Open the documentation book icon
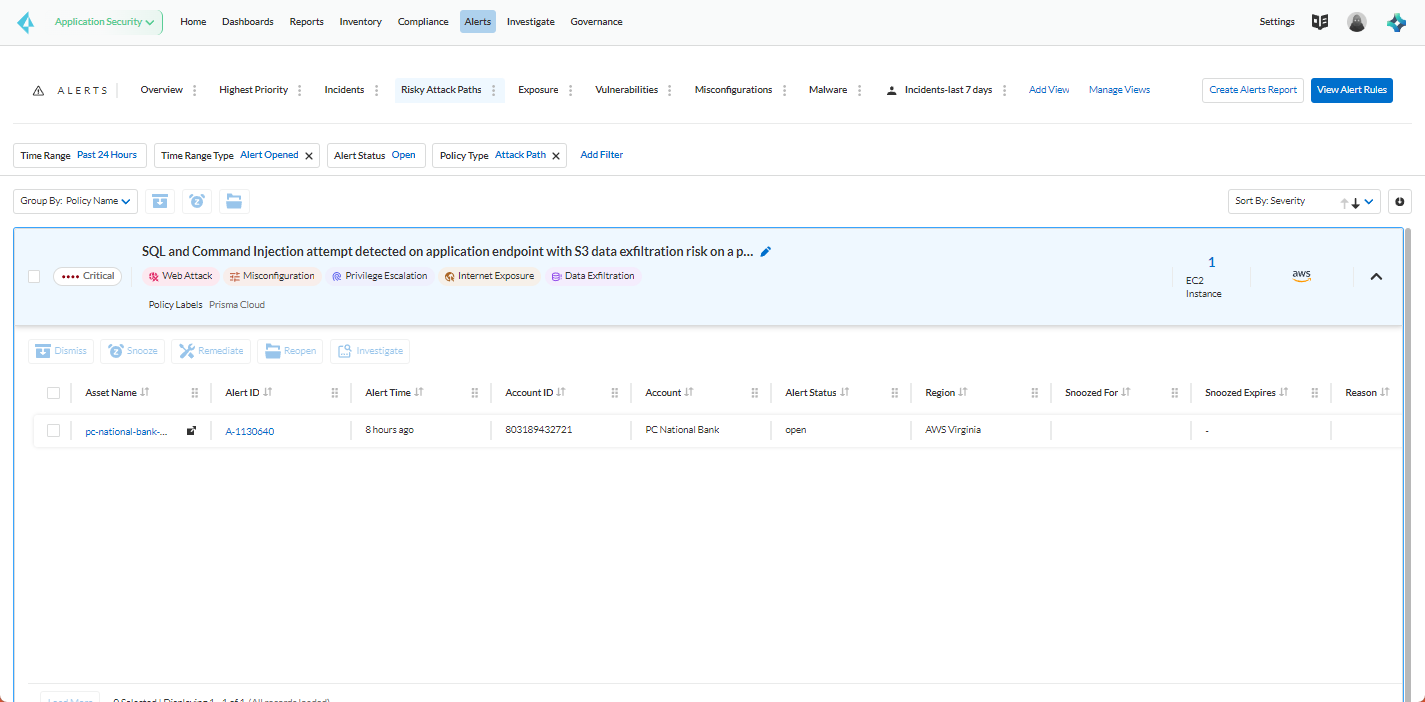Viewport: 1425px width, 702px height. click(x=1320, y=22)
